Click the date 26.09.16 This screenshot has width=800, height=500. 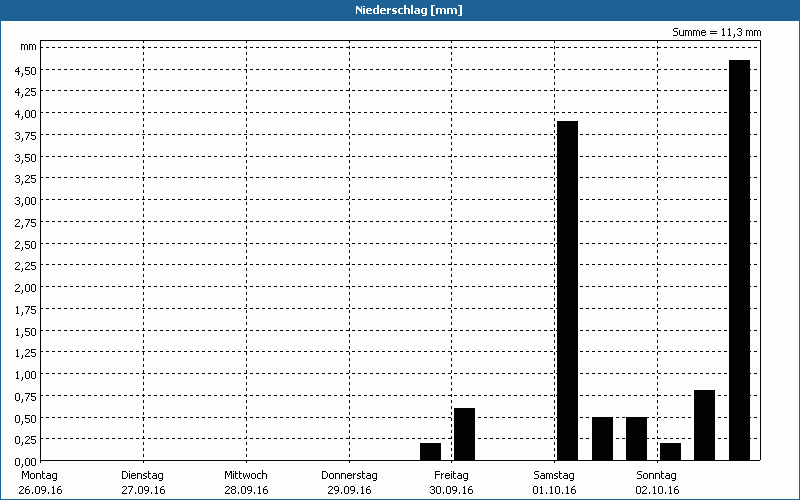pos(40,491)
